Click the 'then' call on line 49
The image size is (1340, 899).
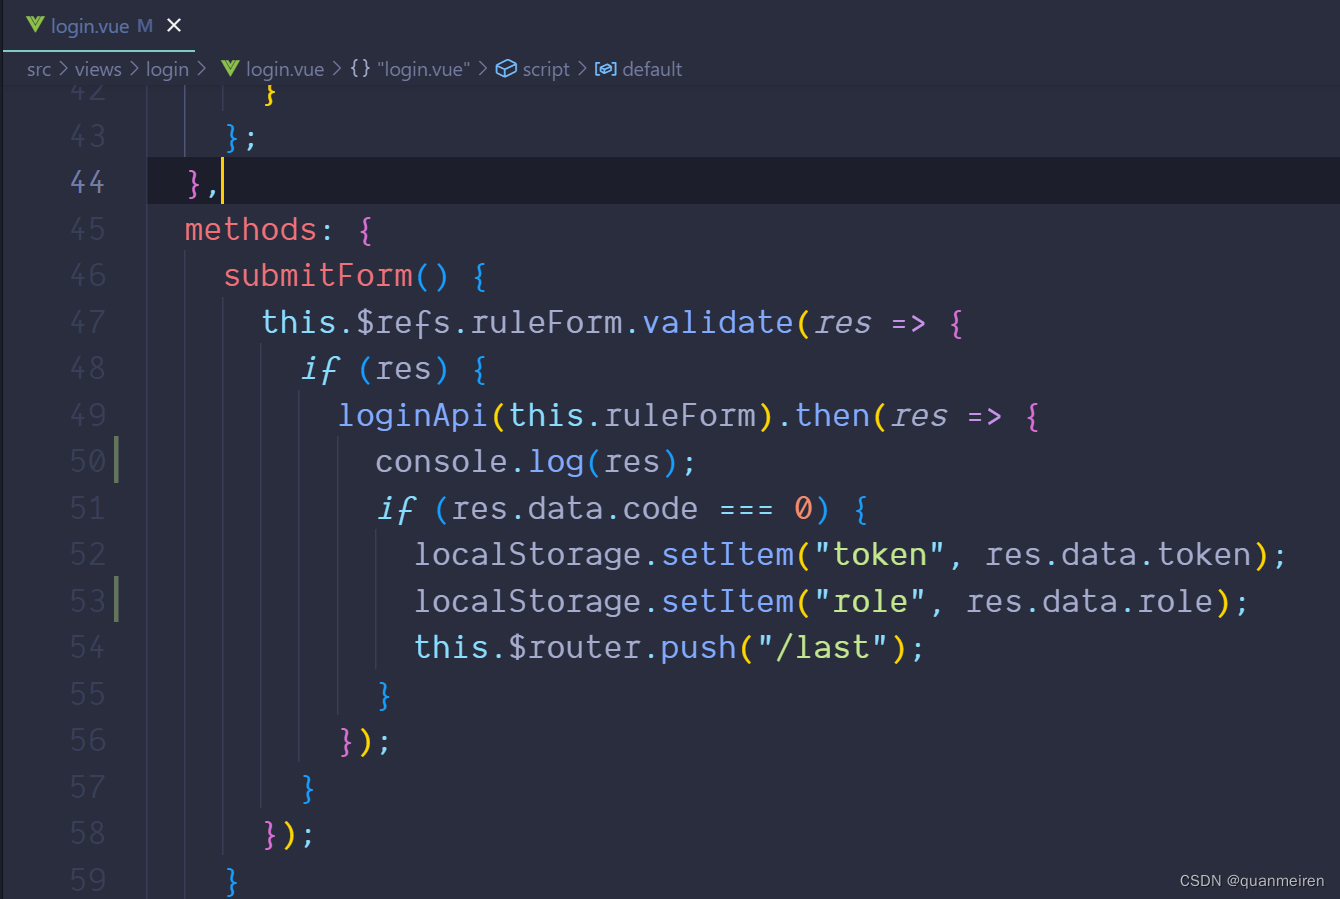832,415
